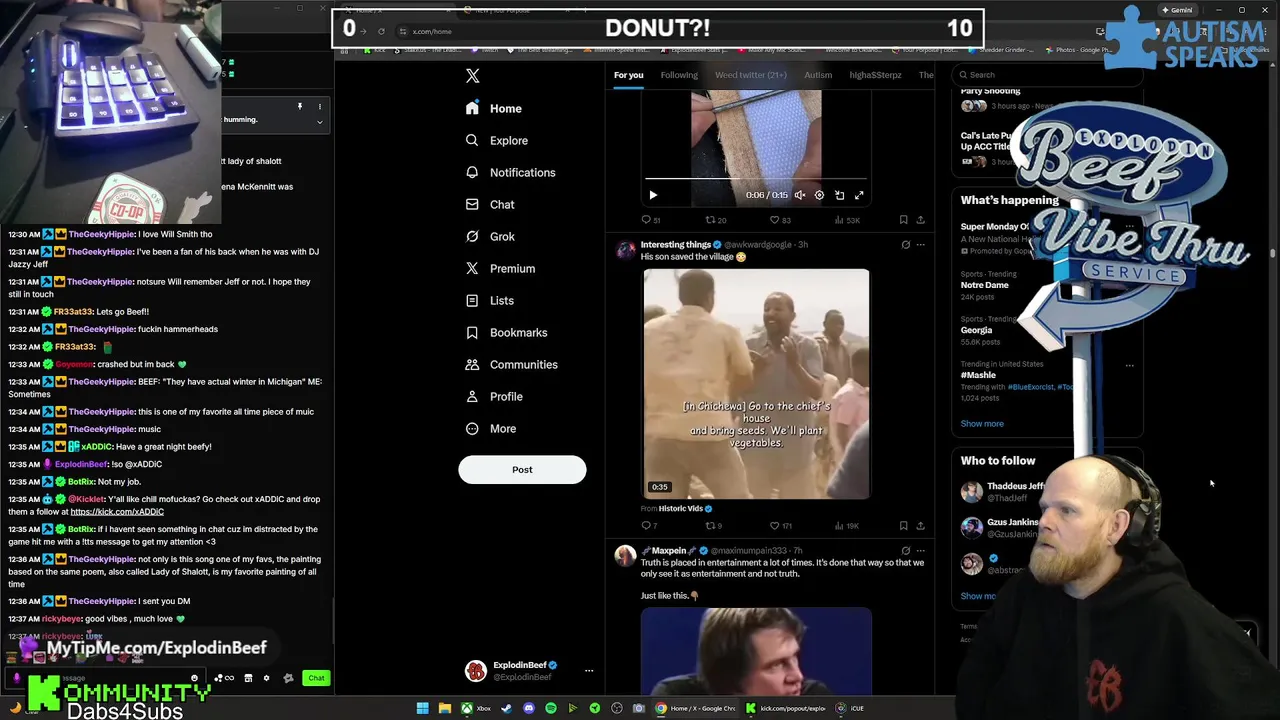Click Show more under What's happening

click(x=982, y=424)
